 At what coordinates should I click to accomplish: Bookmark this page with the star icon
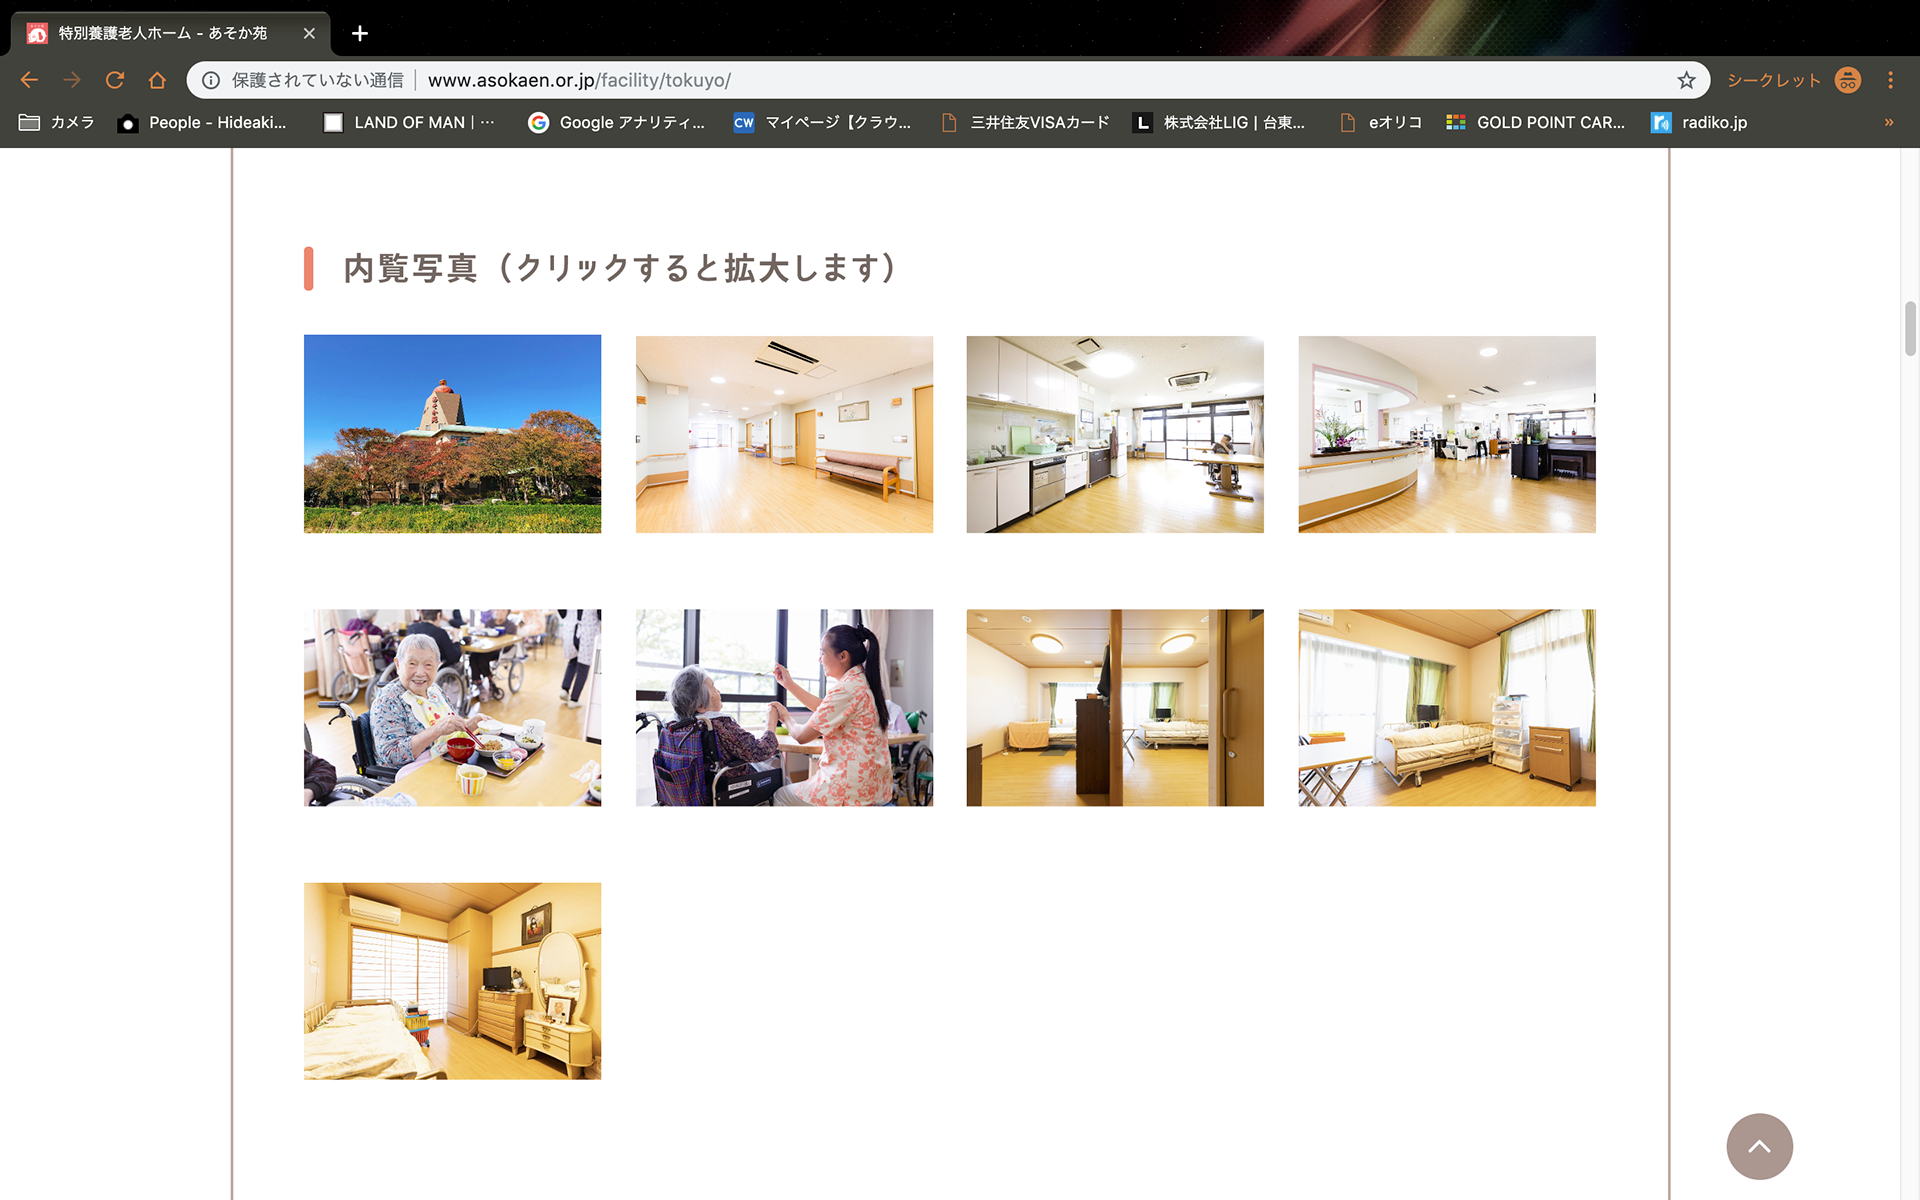pyautogui.click(x=1686, y=80)
